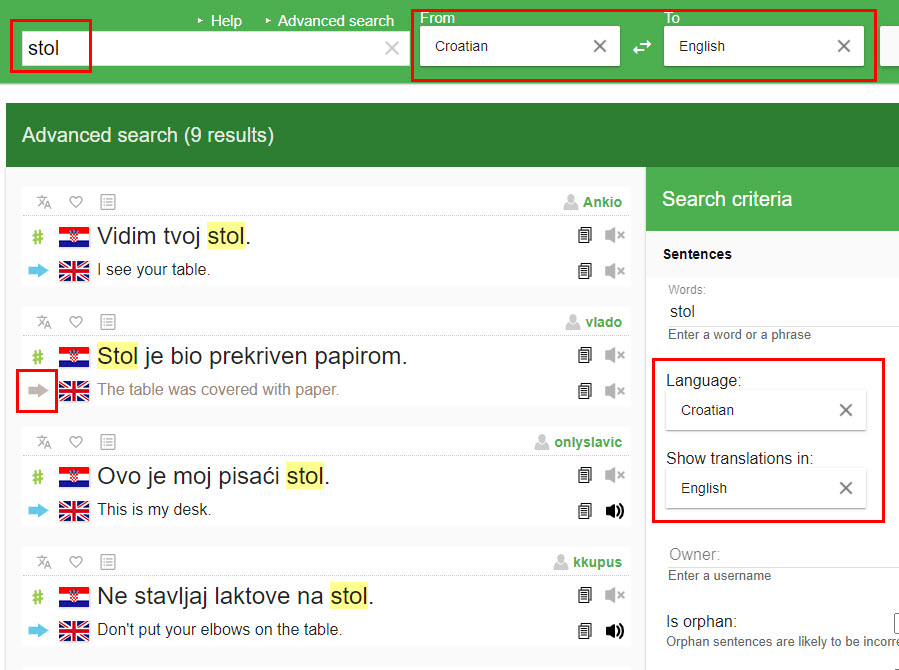
Task: Open the Language criteria dropdown showing Croatian
Action: click(x=765, y=410)
